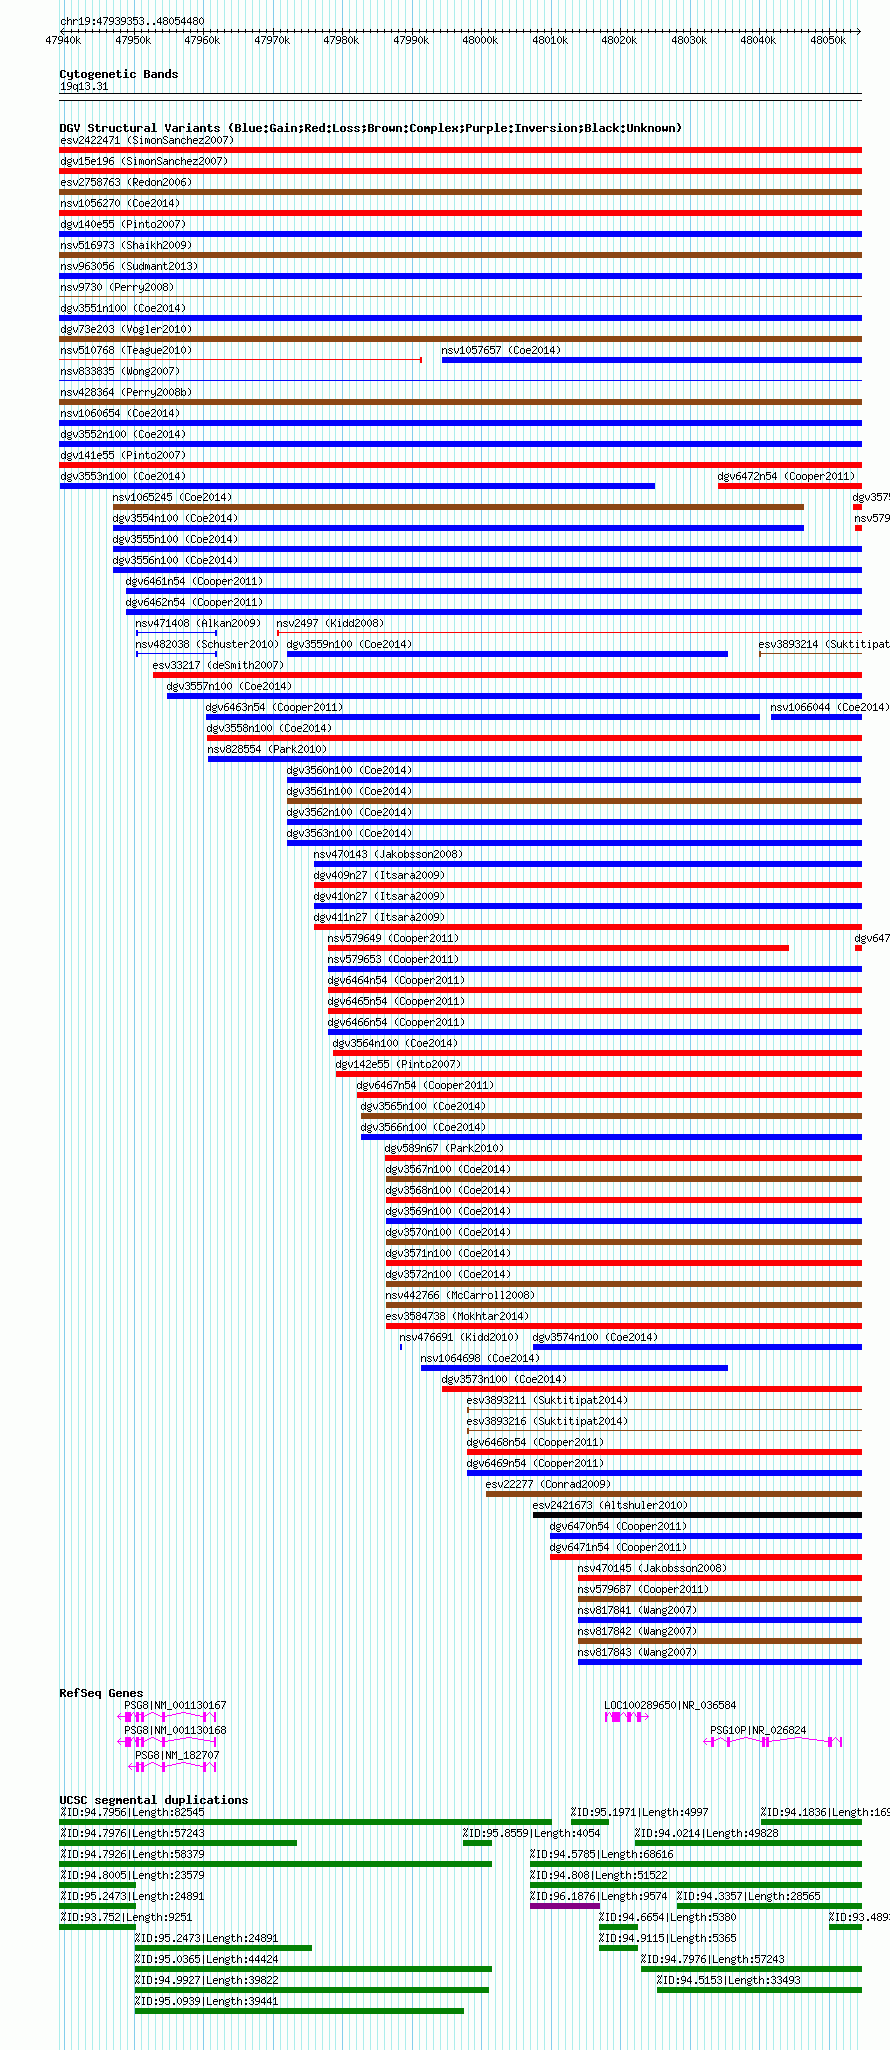Click the esv2758763 (Redon2006) label
The height and width of the screenshot is (2050, 890).
coord(125,182)
